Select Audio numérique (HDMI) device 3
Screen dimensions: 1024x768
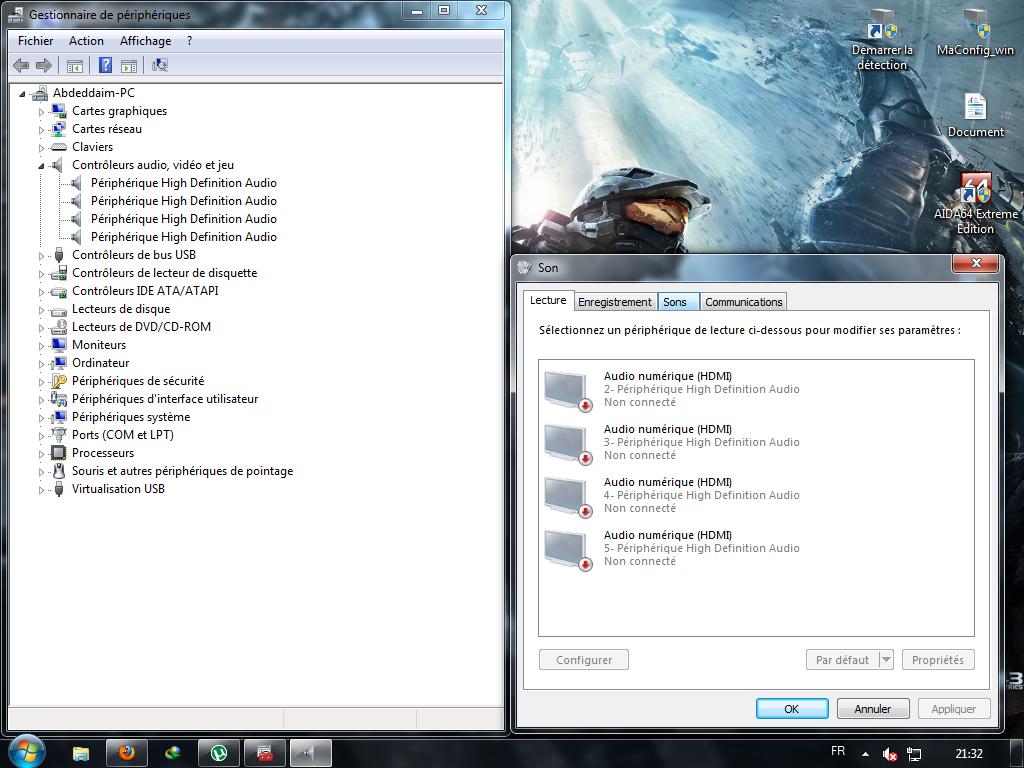point(756,442)
